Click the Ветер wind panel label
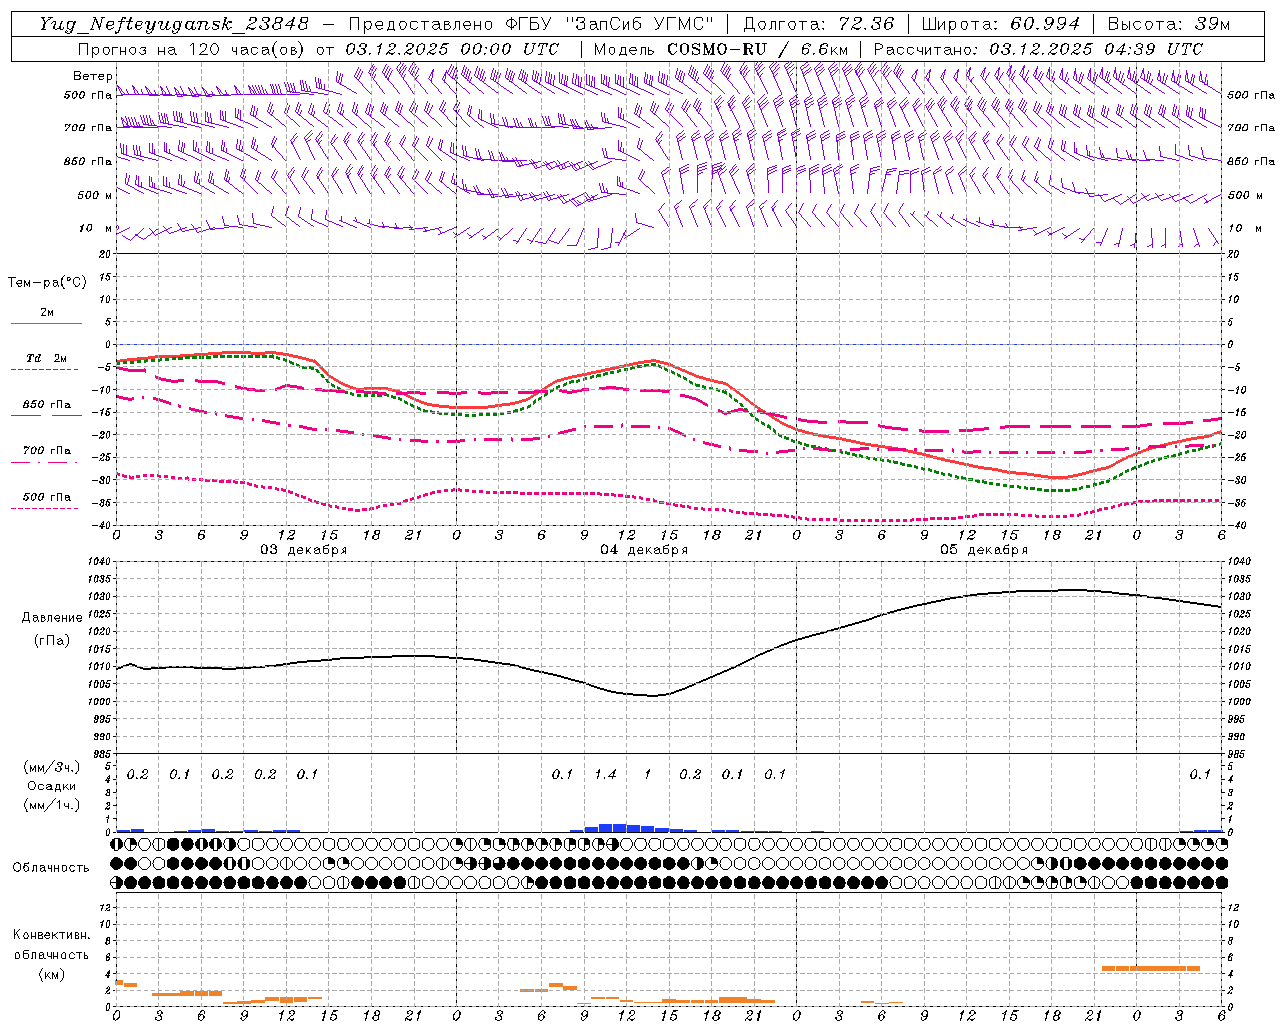 (92, 76)
